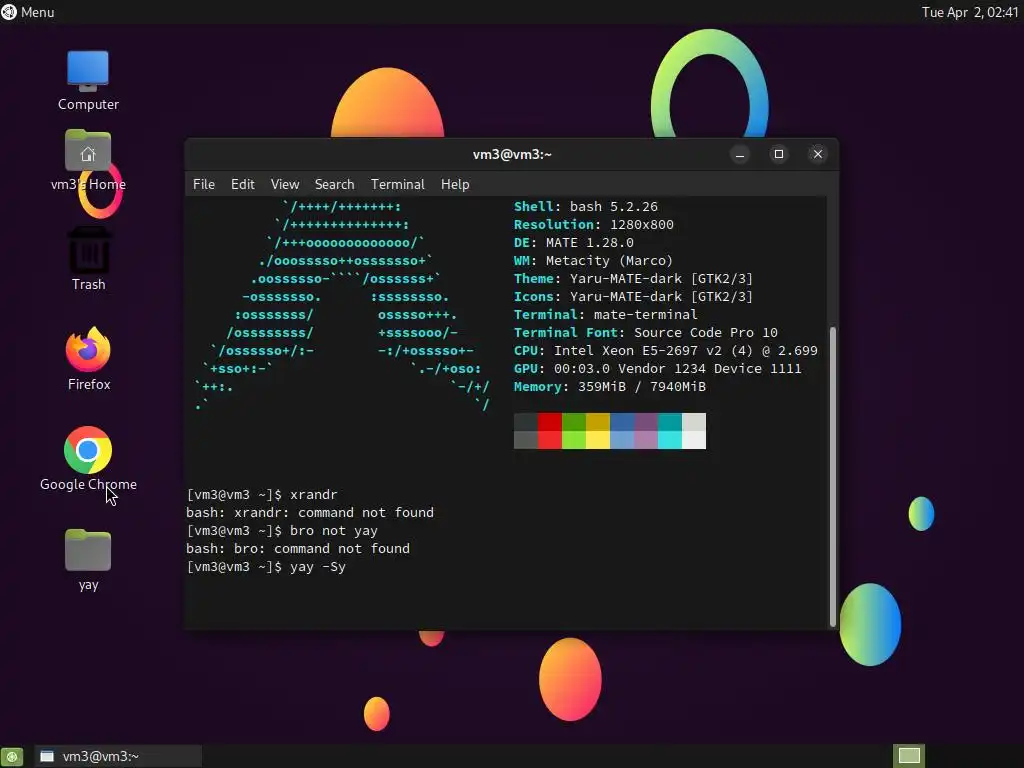
Task: Click the 'Theme: Yaru-MATE-dark' line
Action: tap(633, 278)
